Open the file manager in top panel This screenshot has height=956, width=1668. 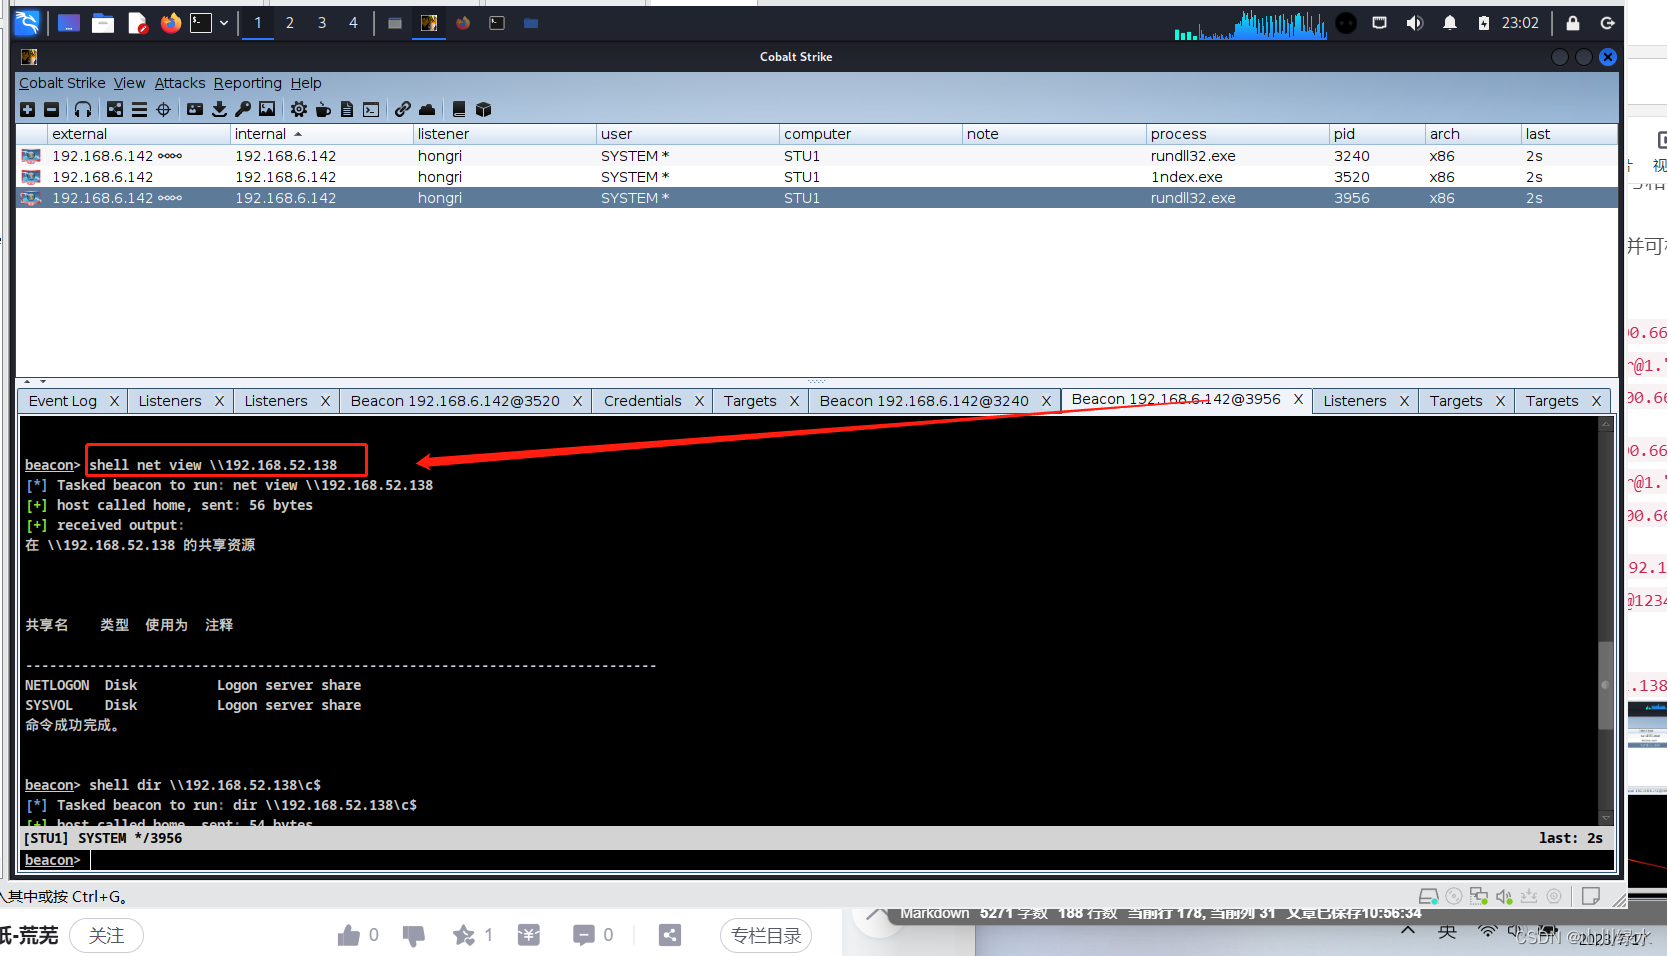(103, 23)
